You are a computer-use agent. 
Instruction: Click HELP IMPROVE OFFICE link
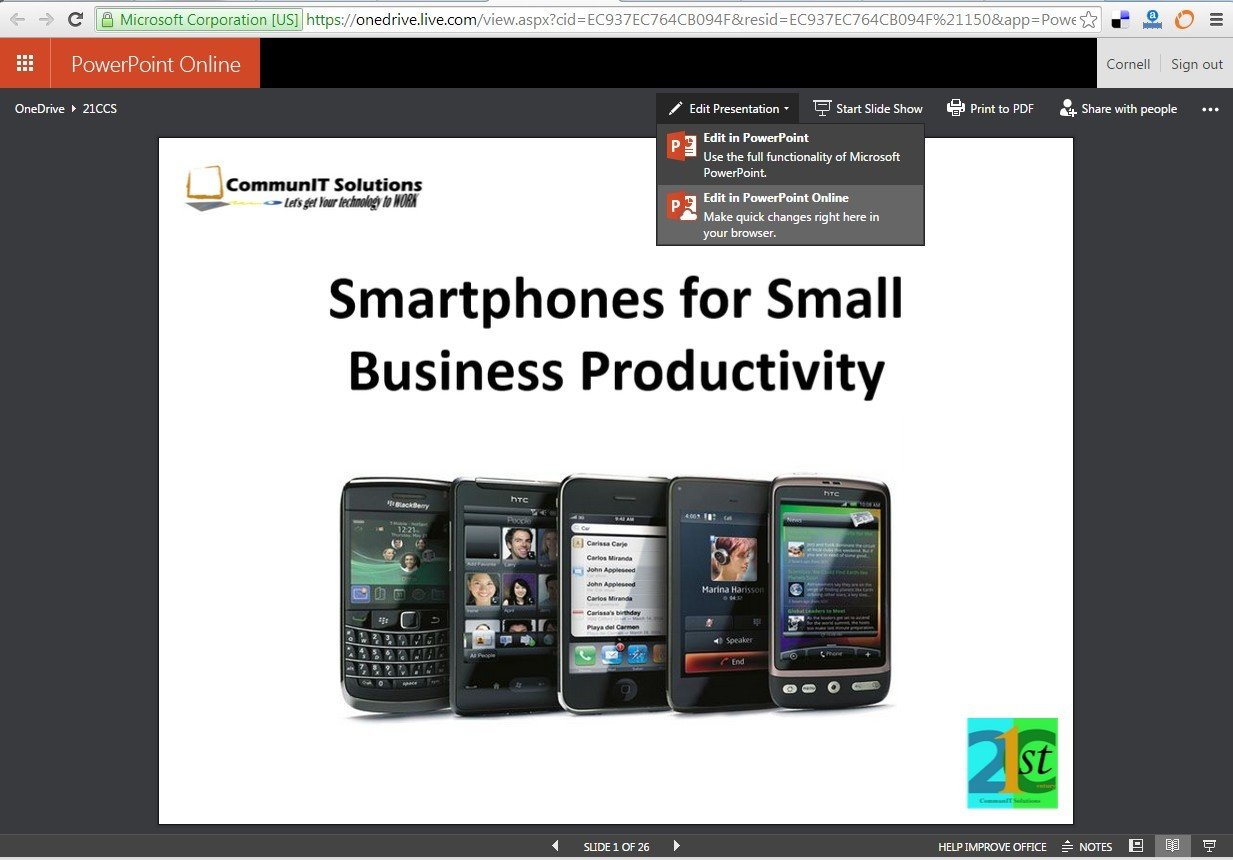992,847
